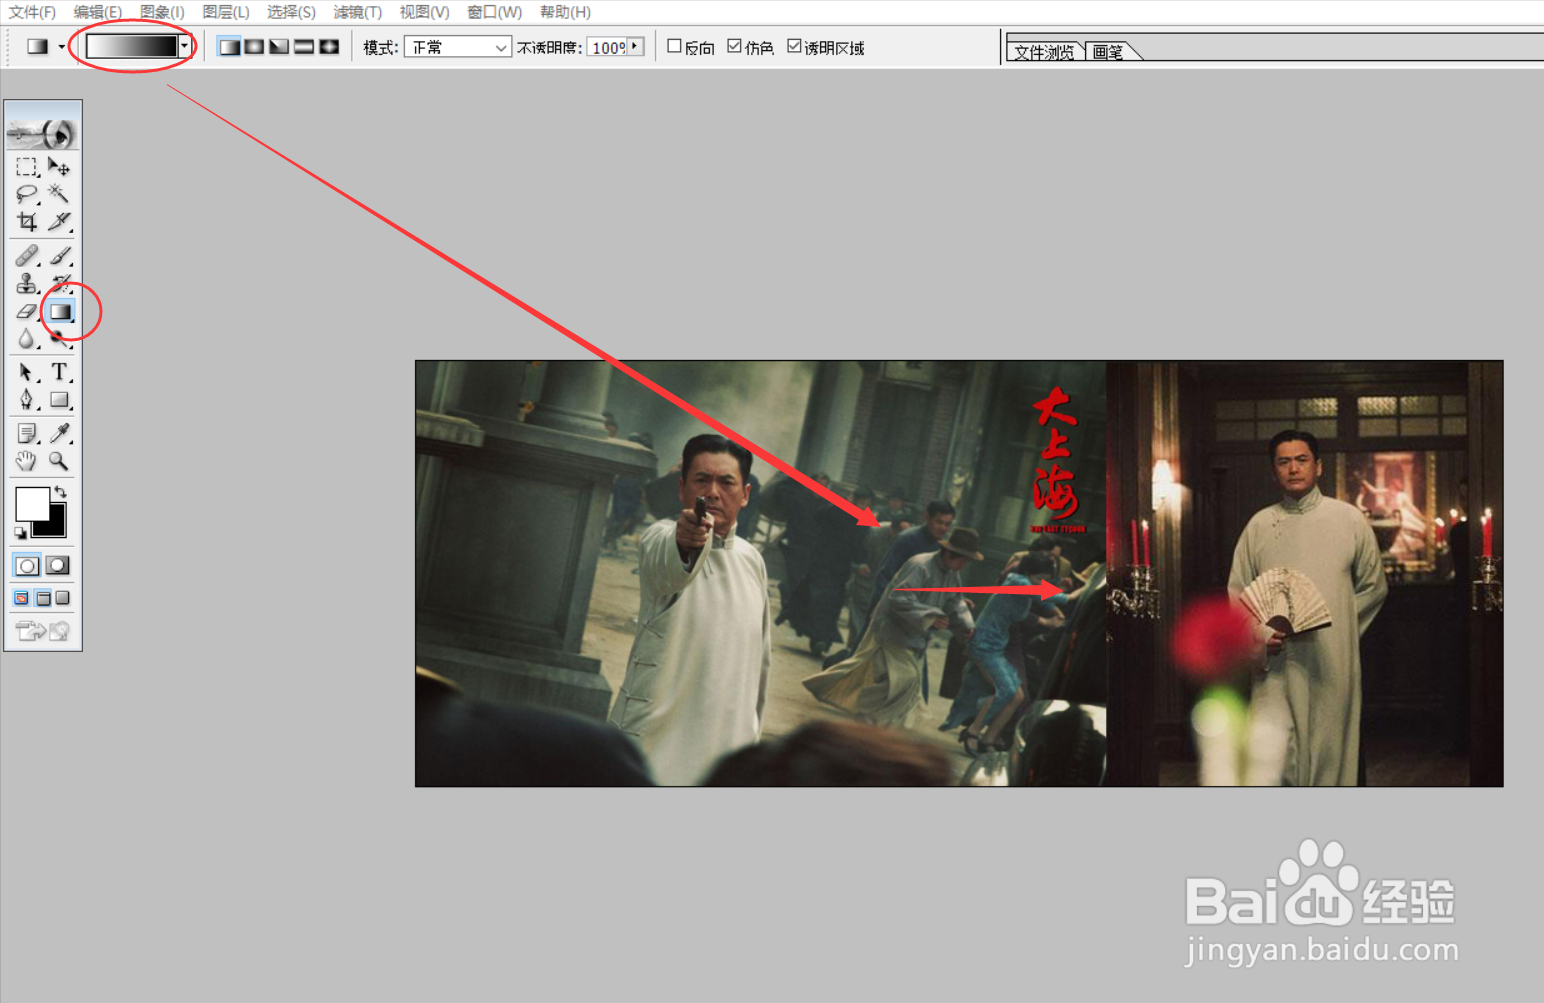The height and width of the screenshot is (1003, 1544).
Task: Select the Eraser tool
Action: (27, 312)
